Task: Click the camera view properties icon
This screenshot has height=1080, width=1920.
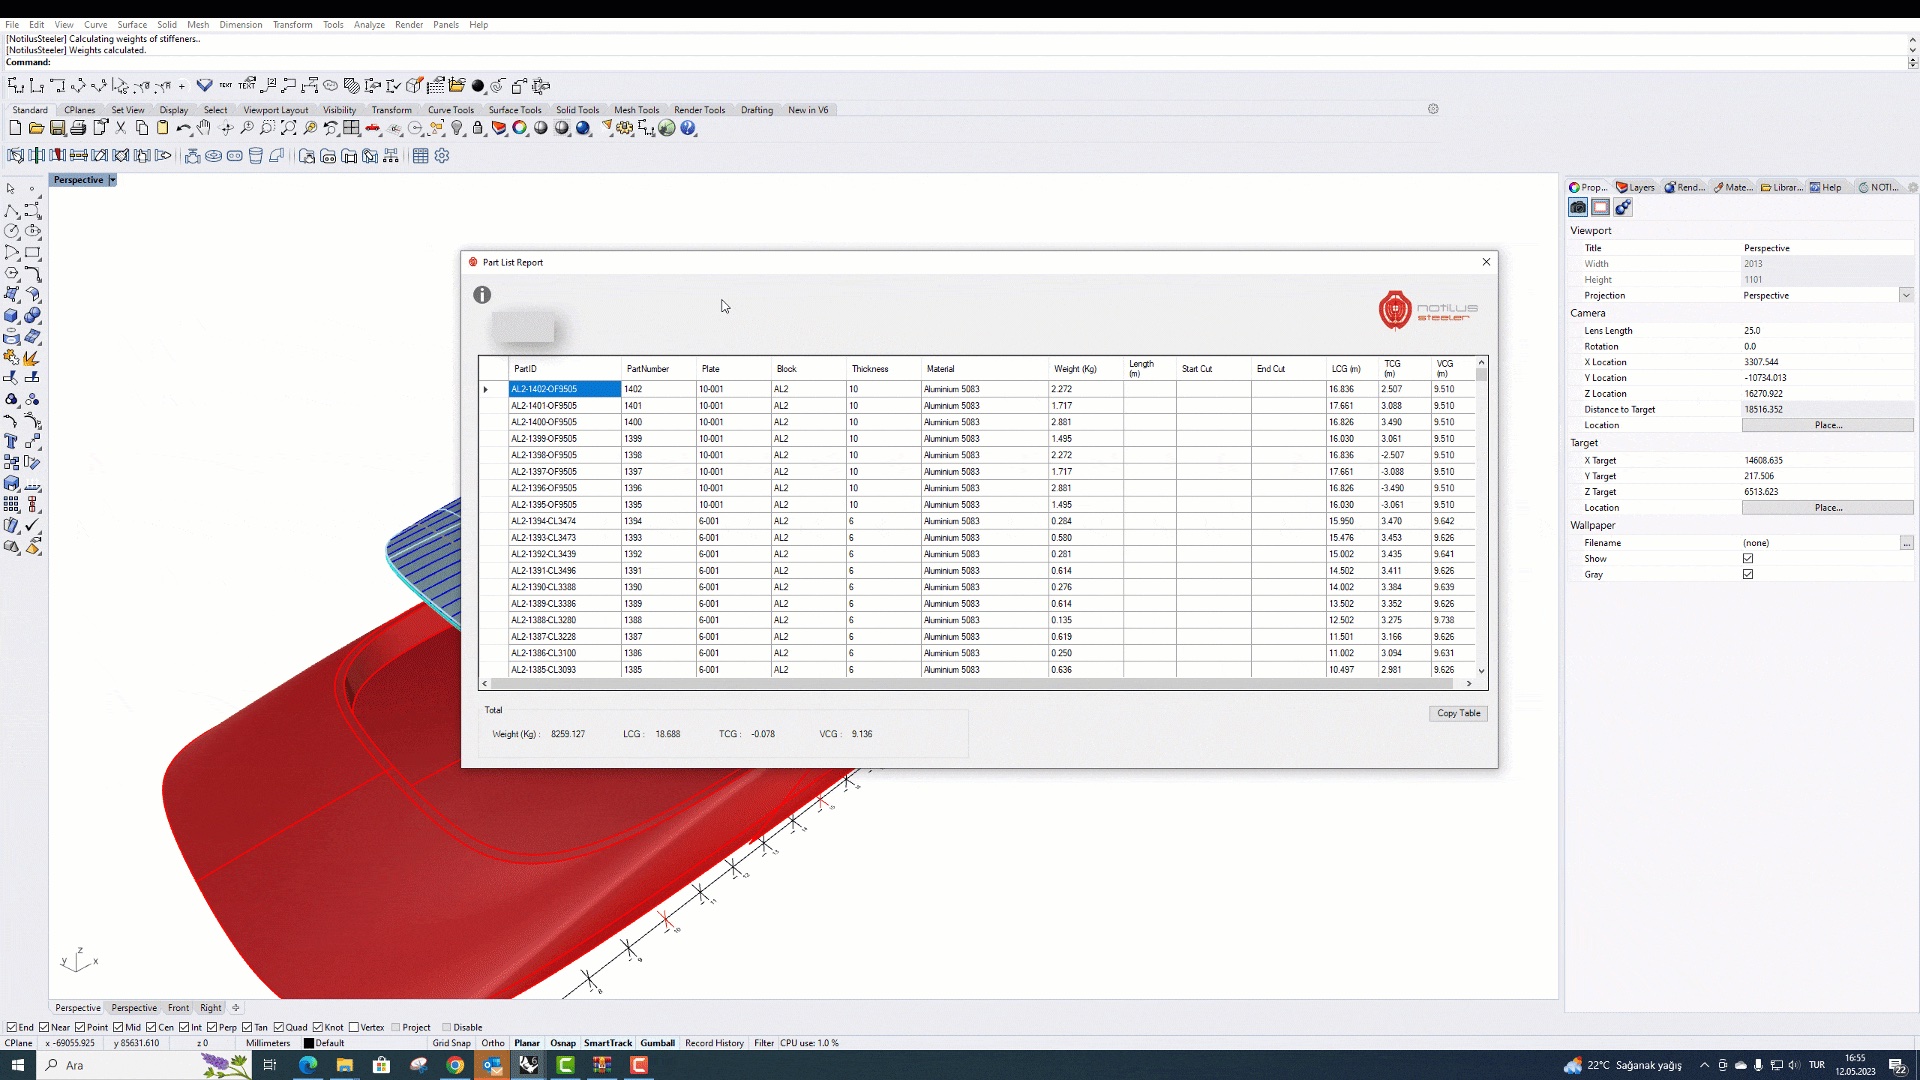Action: (x=1578, y=207)
